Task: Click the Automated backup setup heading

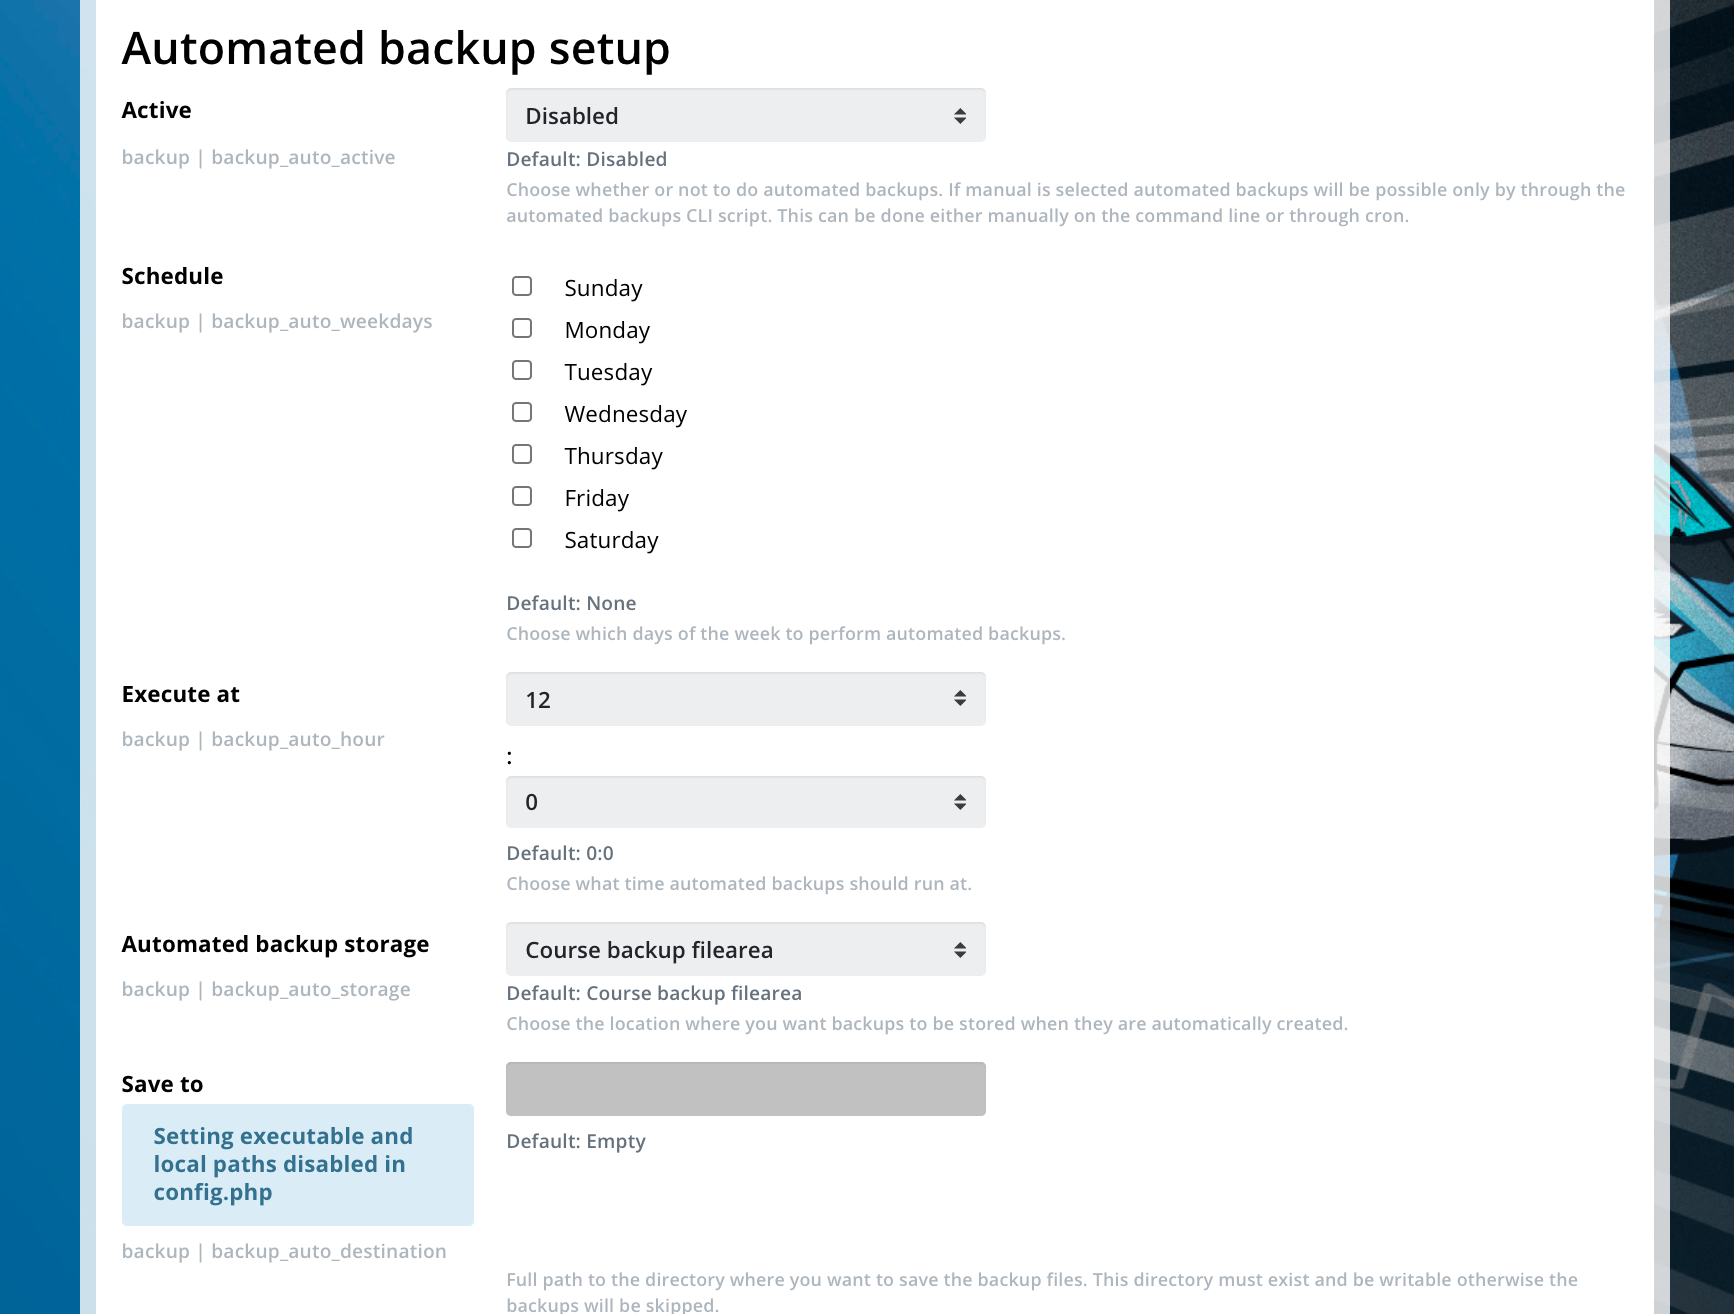Action: 396,48
